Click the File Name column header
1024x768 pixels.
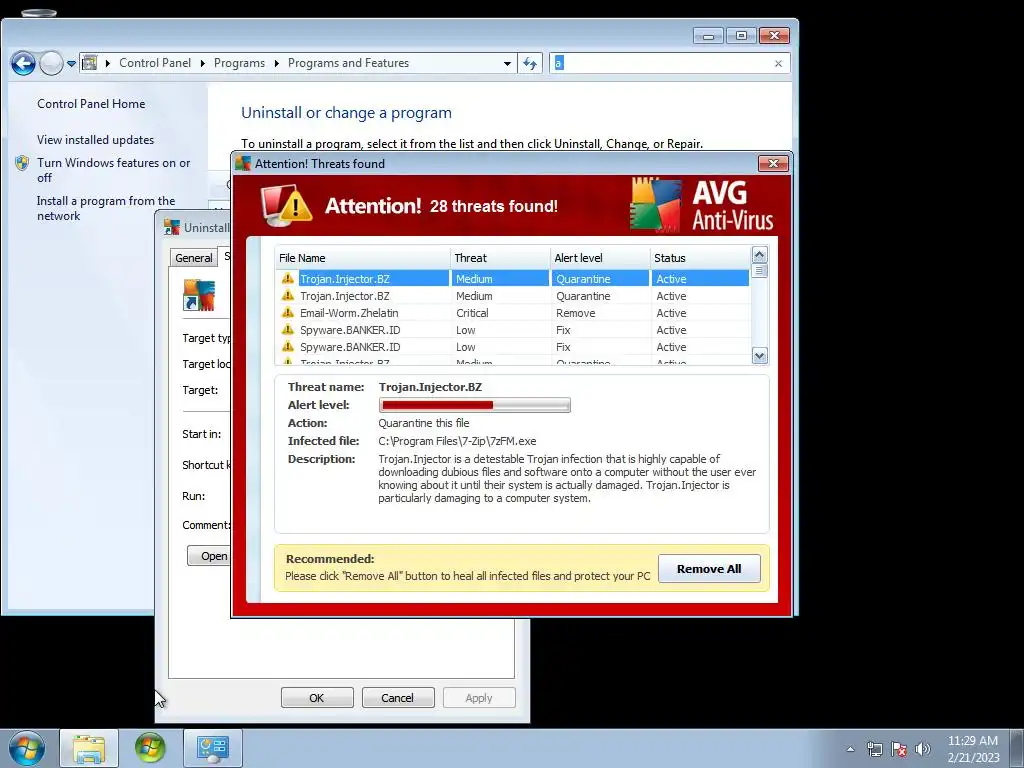(362, 258)
